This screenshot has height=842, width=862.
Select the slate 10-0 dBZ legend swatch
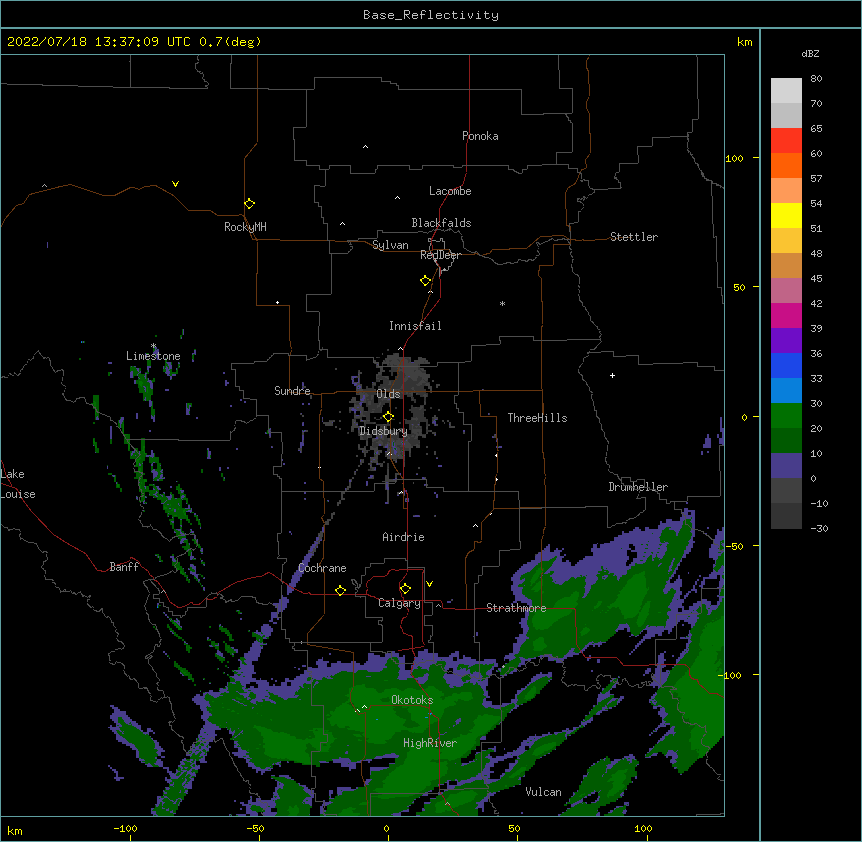point(786,466)
